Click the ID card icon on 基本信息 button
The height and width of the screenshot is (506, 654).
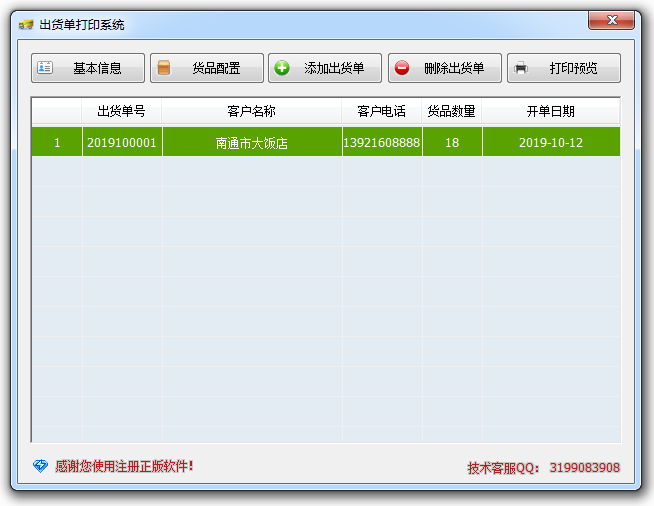[45, 68]
